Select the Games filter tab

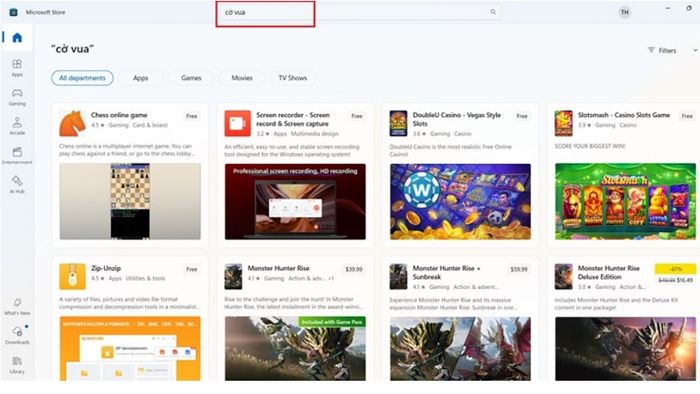pos(191,78)
